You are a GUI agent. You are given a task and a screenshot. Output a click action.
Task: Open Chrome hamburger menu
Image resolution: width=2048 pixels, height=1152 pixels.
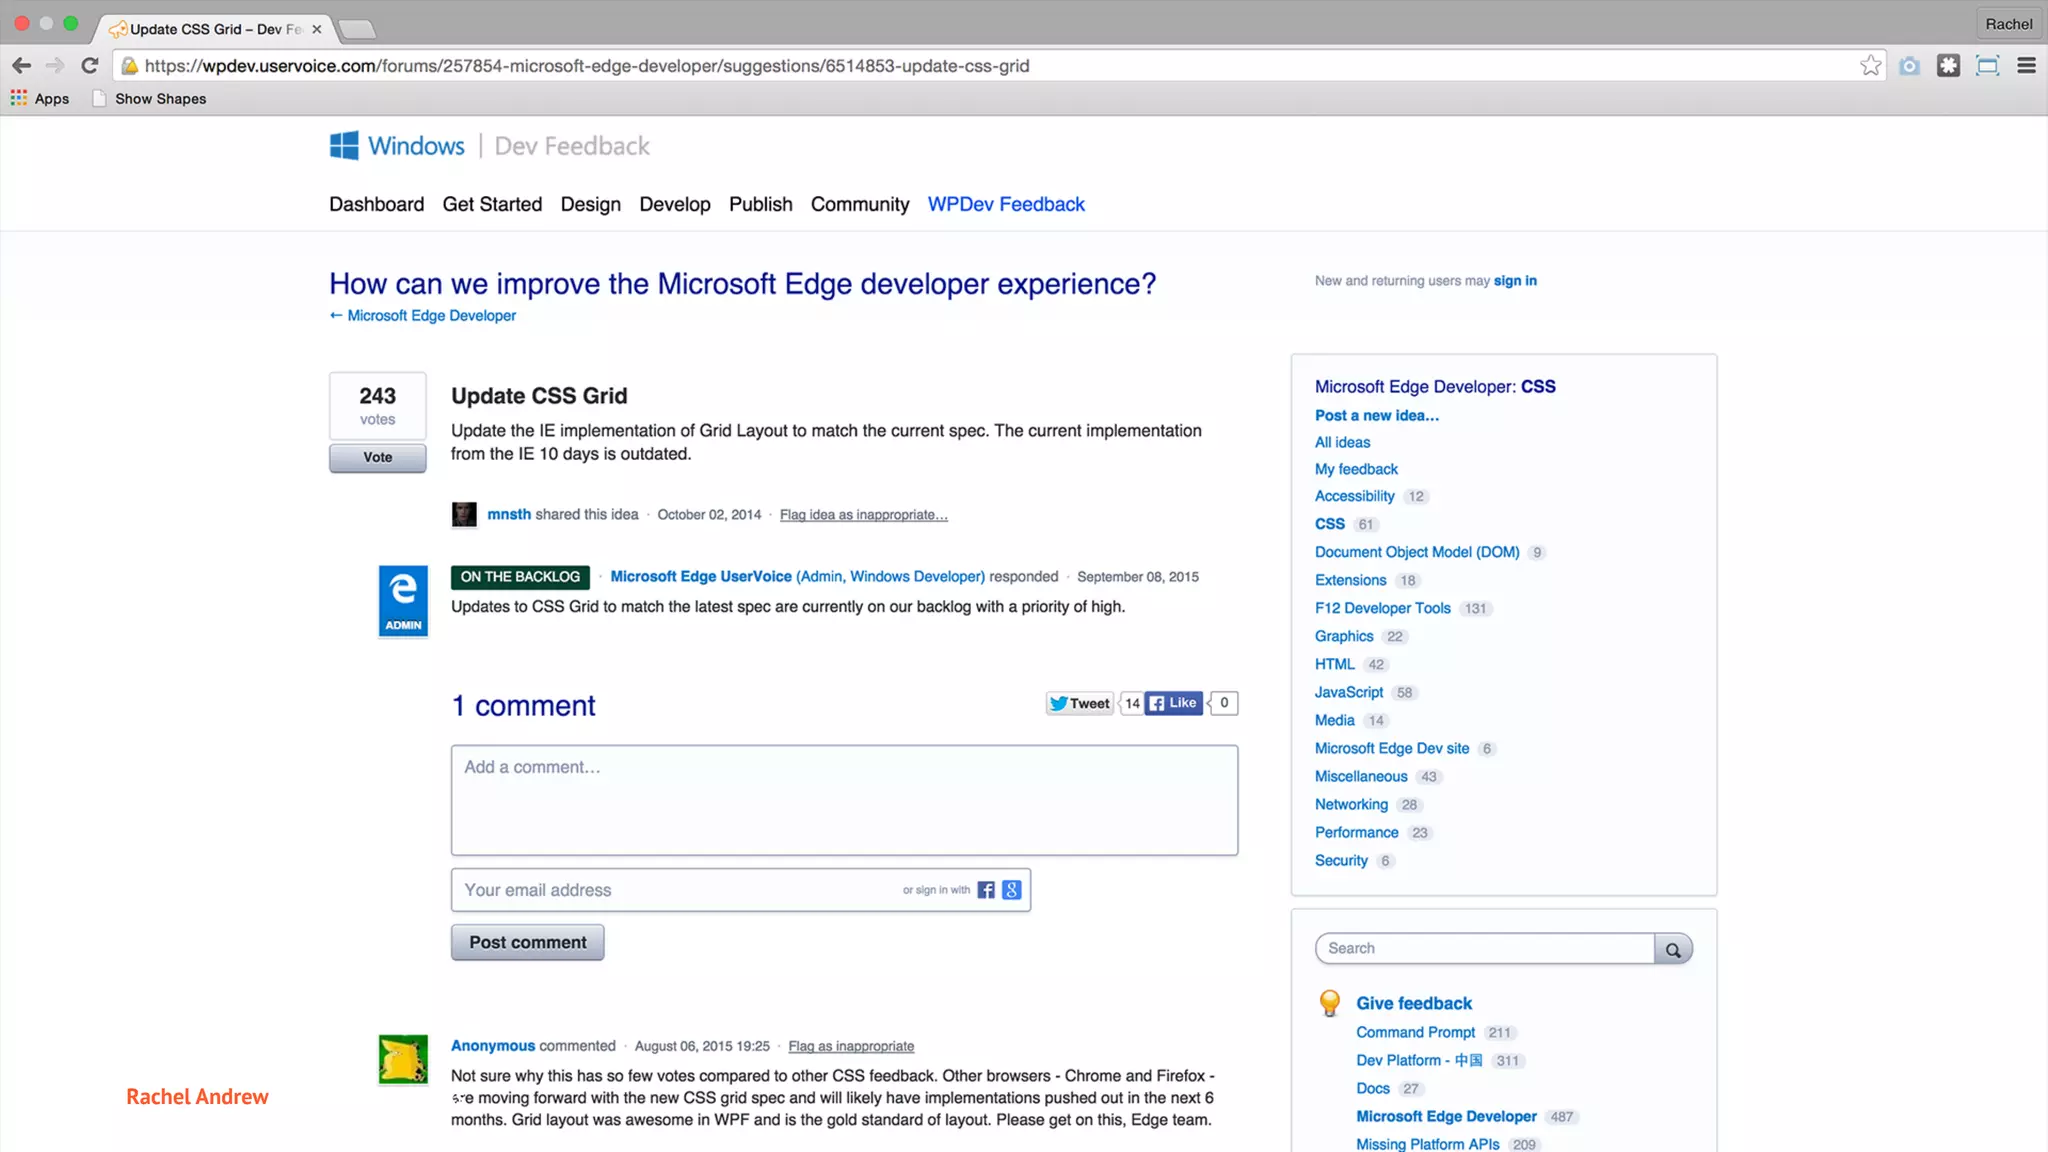(2026, 66)
